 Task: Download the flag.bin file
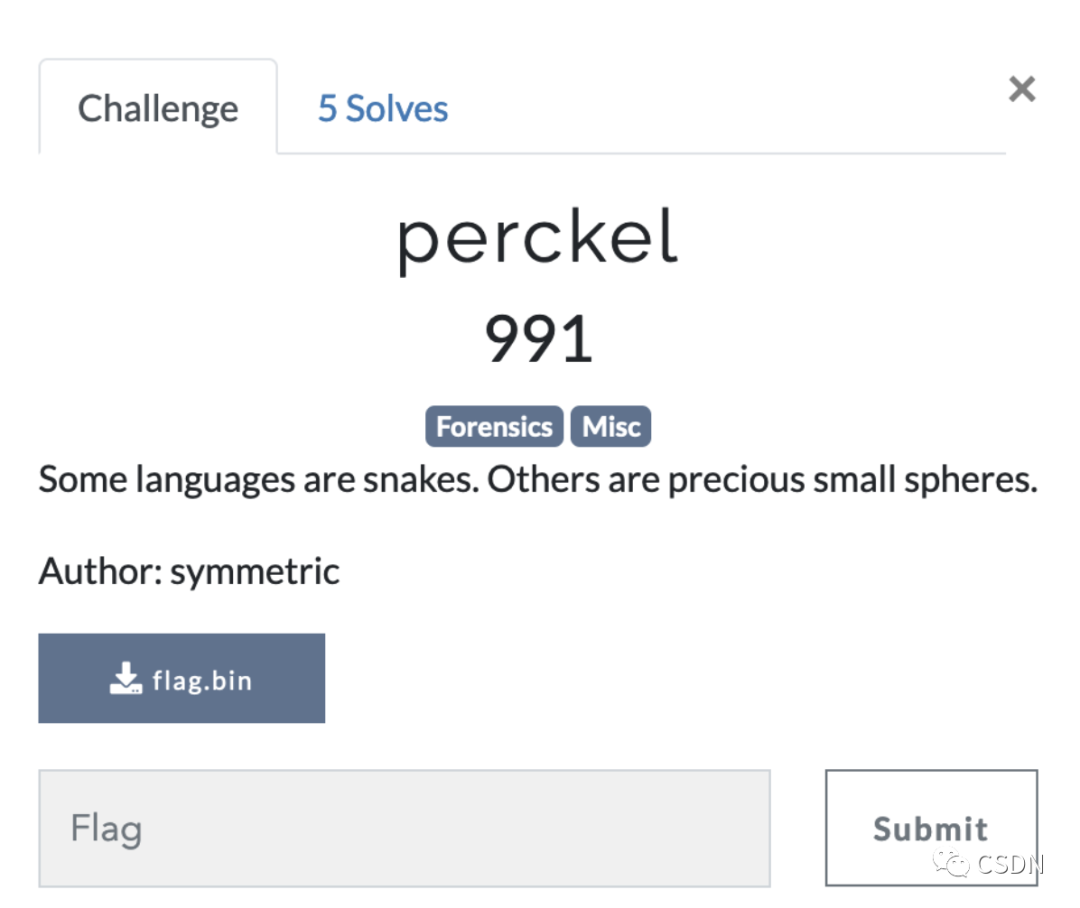182,679
